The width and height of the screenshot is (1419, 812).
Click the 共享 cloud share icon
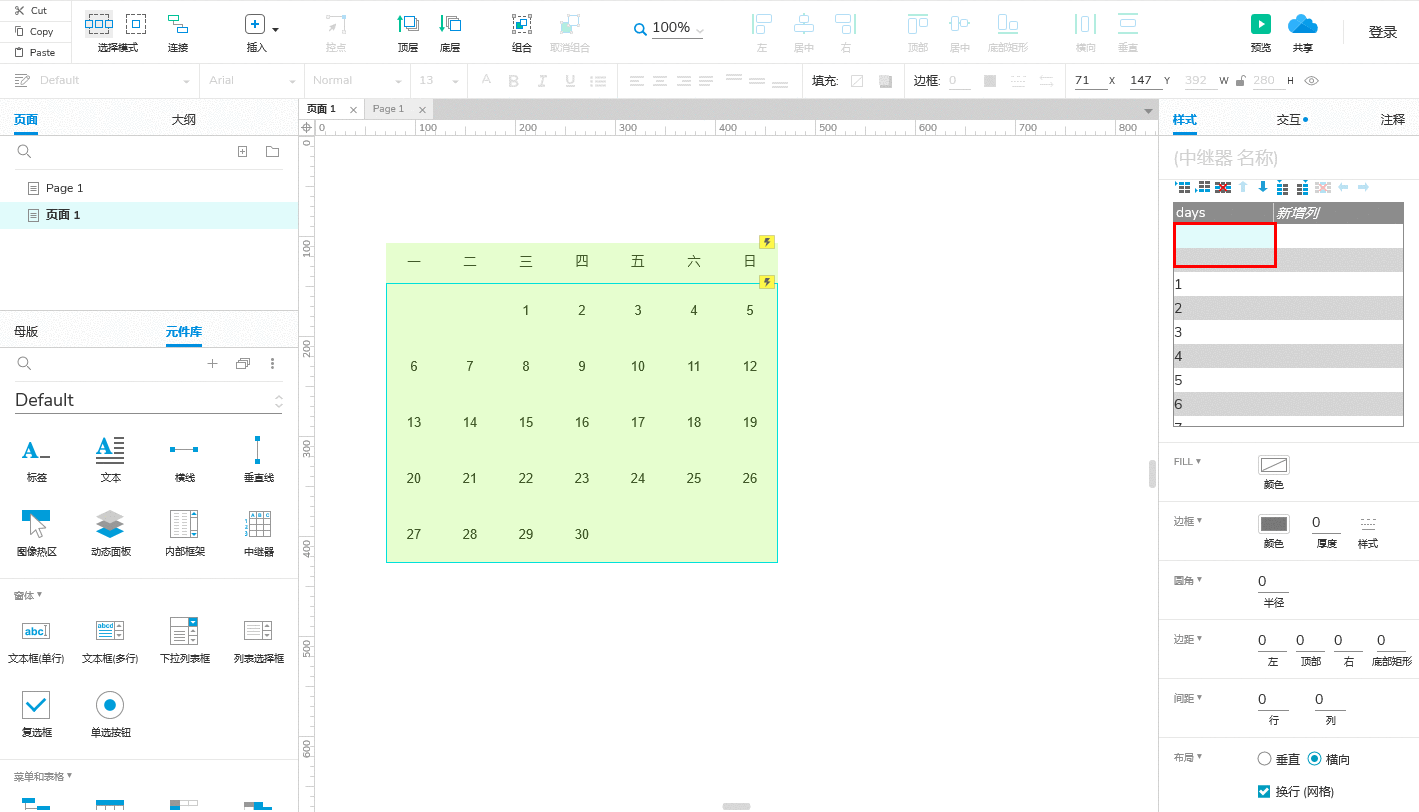click(x=1302, y=24)
